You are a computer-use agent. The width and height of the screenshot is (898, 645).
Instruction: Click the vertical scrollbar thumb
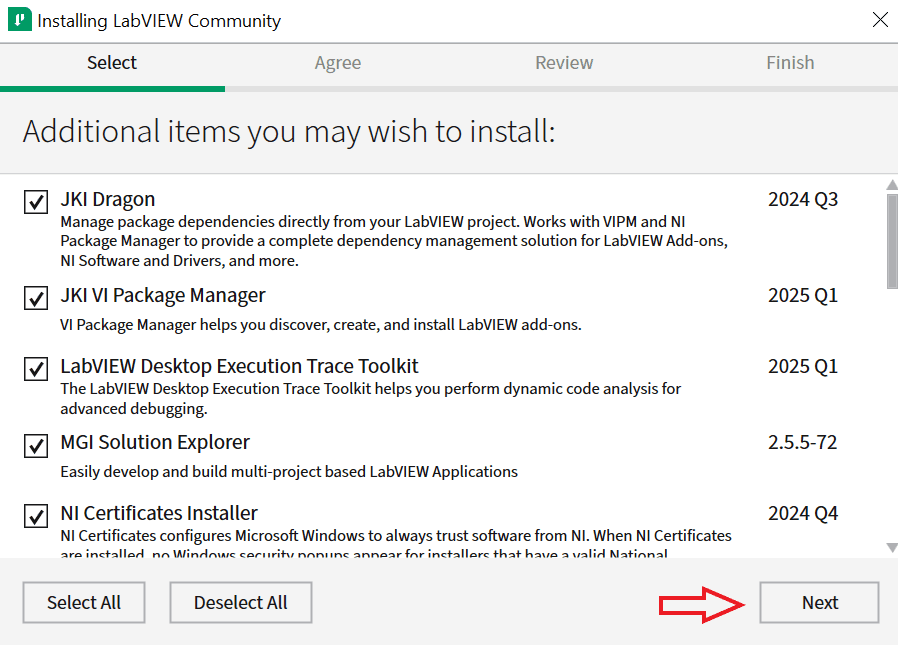click(x=892, y=240)
